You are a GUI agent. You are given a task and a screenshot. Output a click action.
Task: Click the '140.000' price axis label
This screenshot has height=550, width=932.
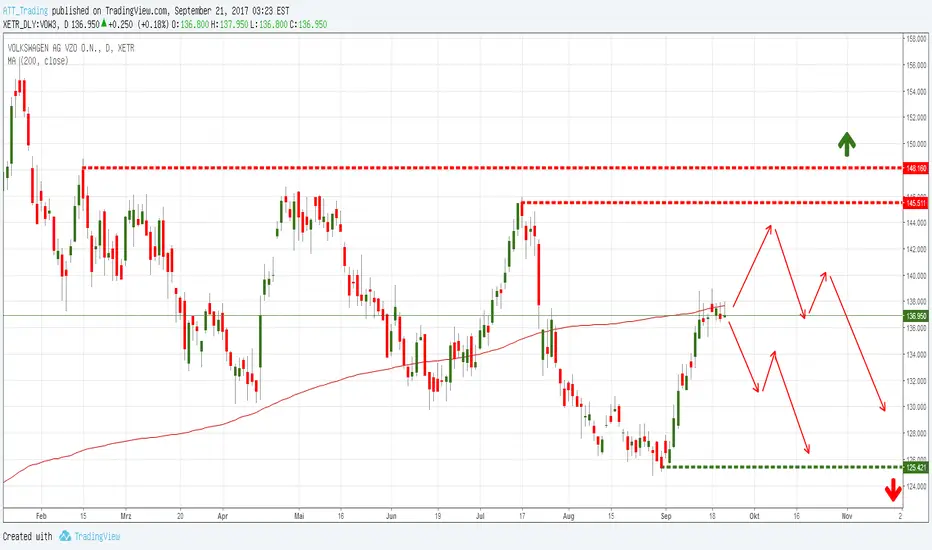[x=916, y=276]
